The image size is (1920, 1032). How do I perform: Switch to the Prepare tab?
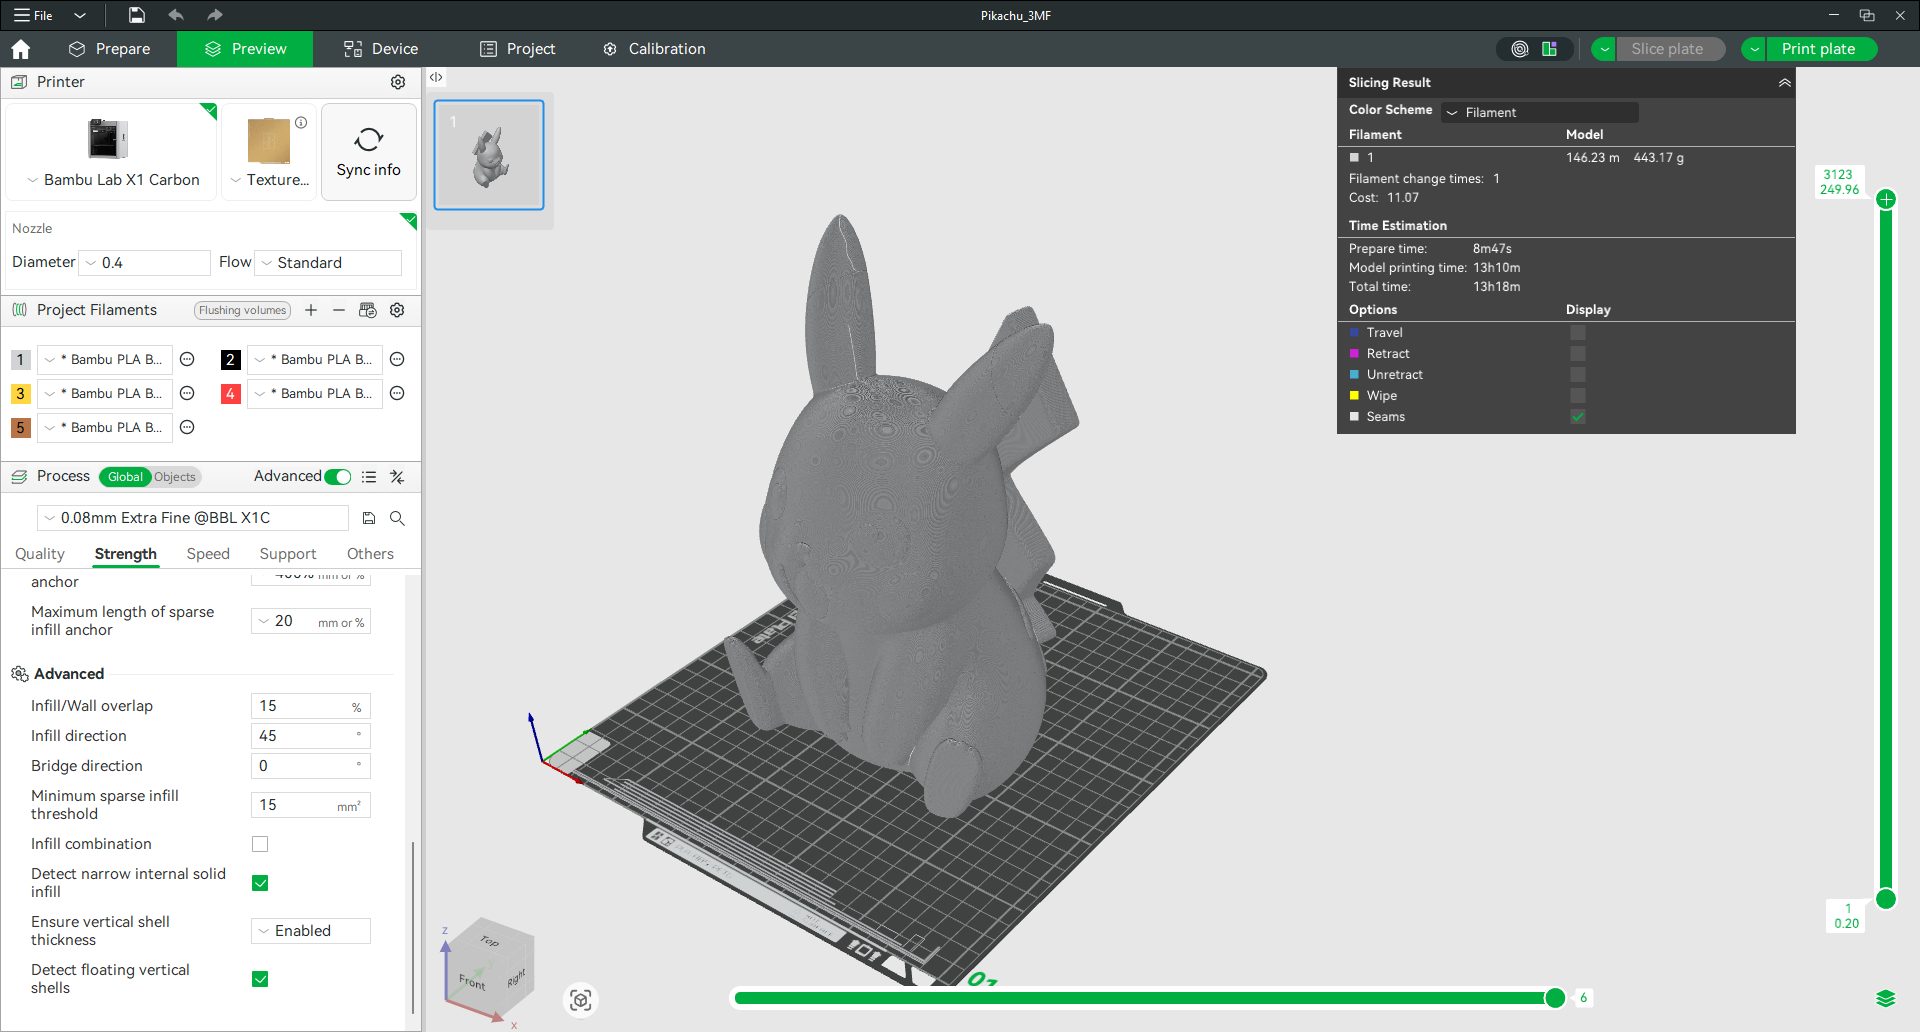pos(110,49)
